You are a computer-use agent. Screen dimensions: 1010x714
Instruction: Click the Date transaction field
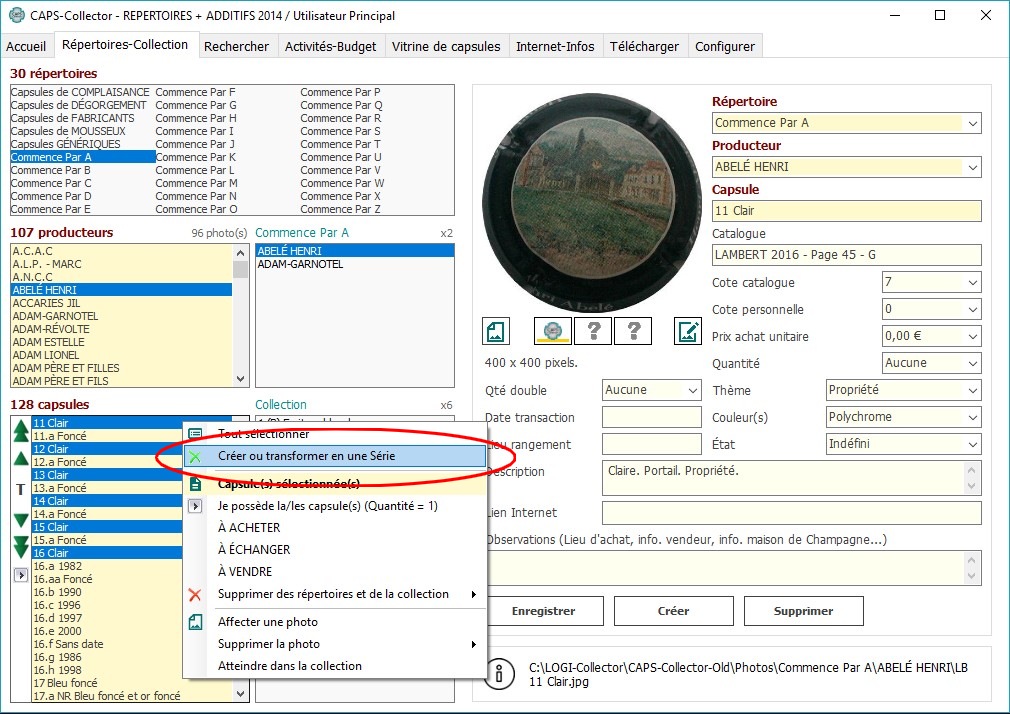pyautogui.click(x=651, y=418)
